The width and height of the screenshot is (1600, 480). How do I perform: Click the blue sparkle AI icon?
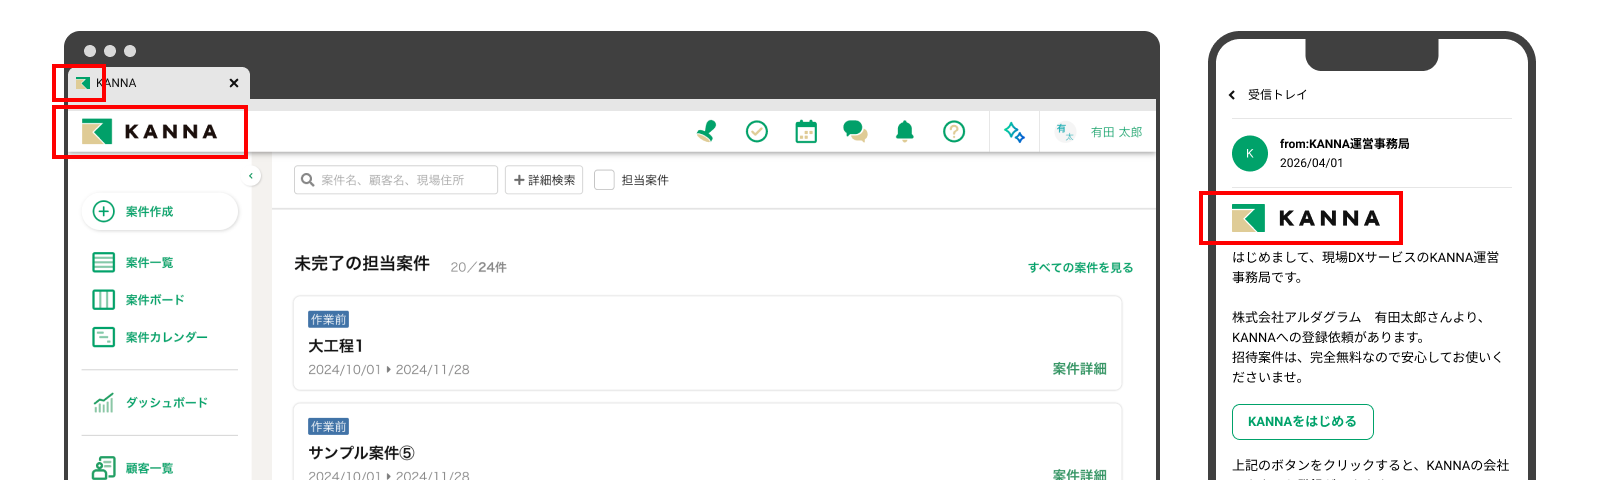(1014, 132)
